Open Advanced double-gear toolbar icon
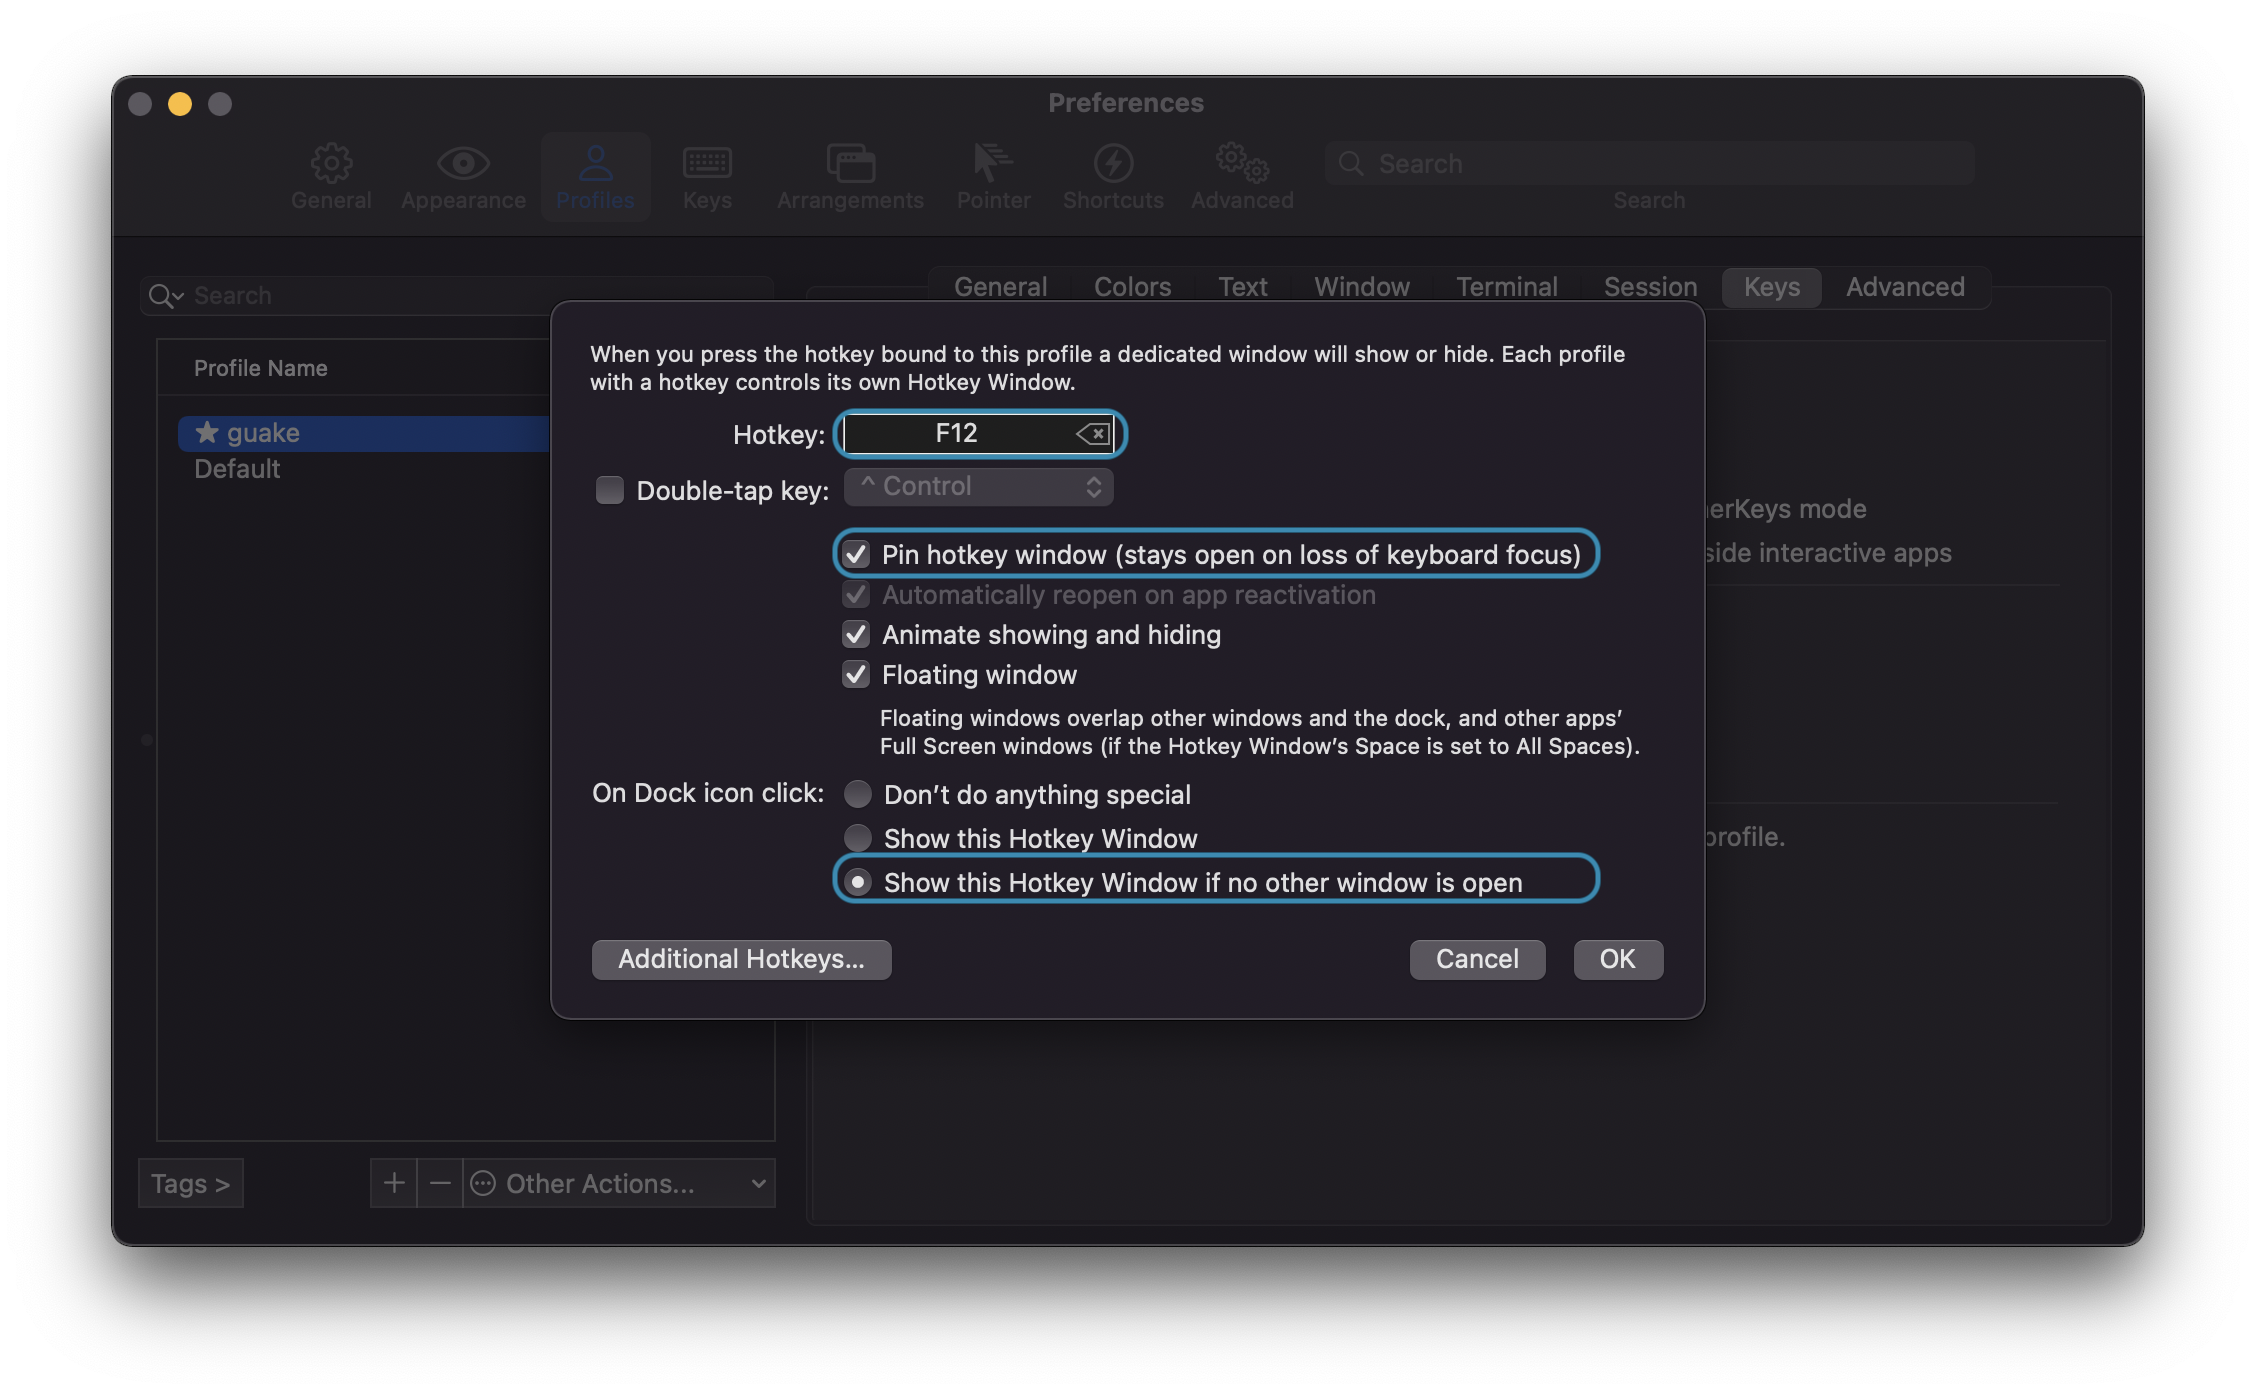Screen dimensions: 2256x1394 1242,163
